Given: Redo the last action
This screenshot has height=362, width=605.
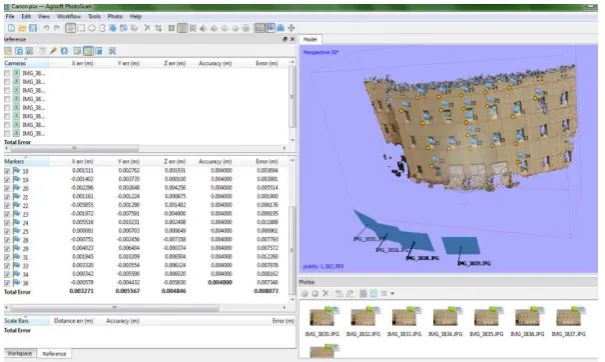Looking at the screenshot, I should (x=57, y=28).
